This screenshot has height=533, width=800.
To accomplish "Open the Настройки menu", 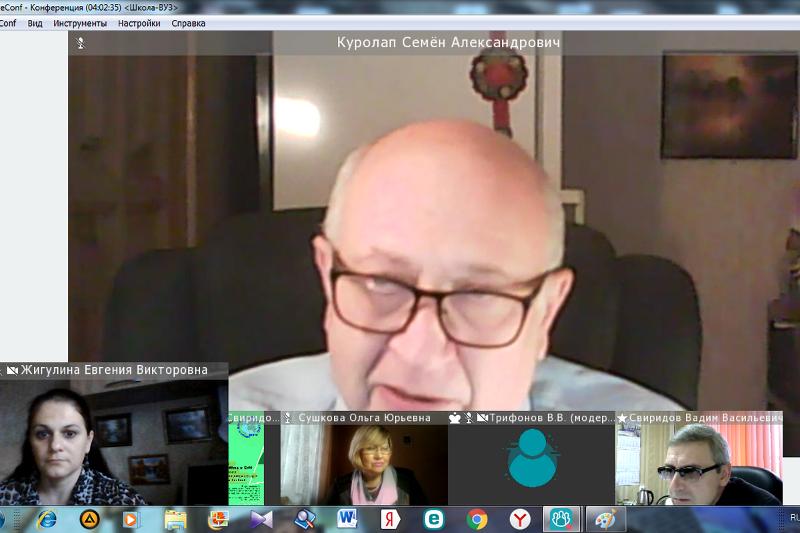I will click(138, 23).
